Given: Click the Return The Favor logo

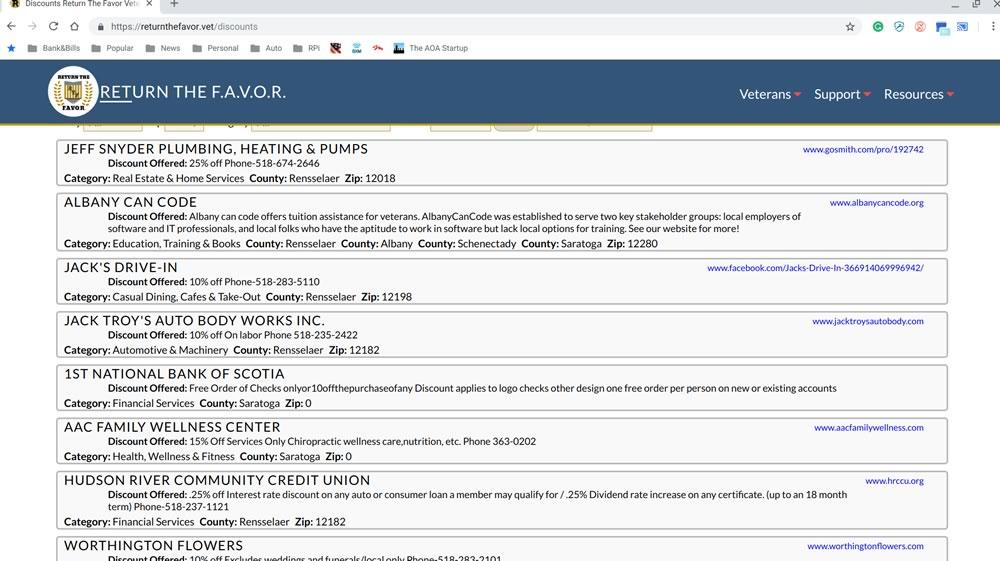Looking at the screenshot, I should click(73, 92).
